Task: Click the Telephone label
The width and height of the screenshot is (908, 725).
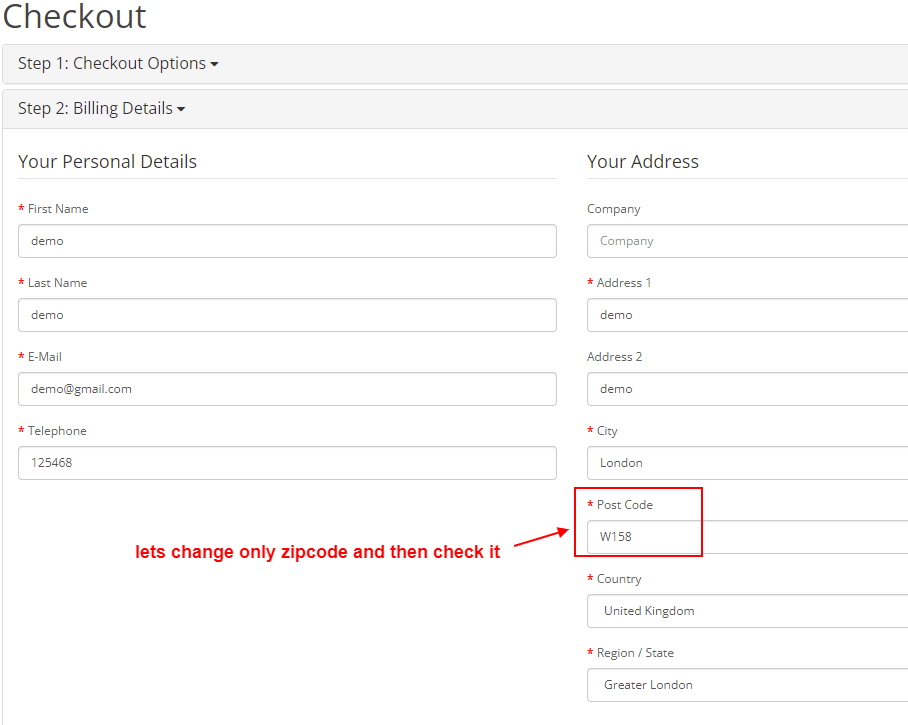Action: point(57,431)
